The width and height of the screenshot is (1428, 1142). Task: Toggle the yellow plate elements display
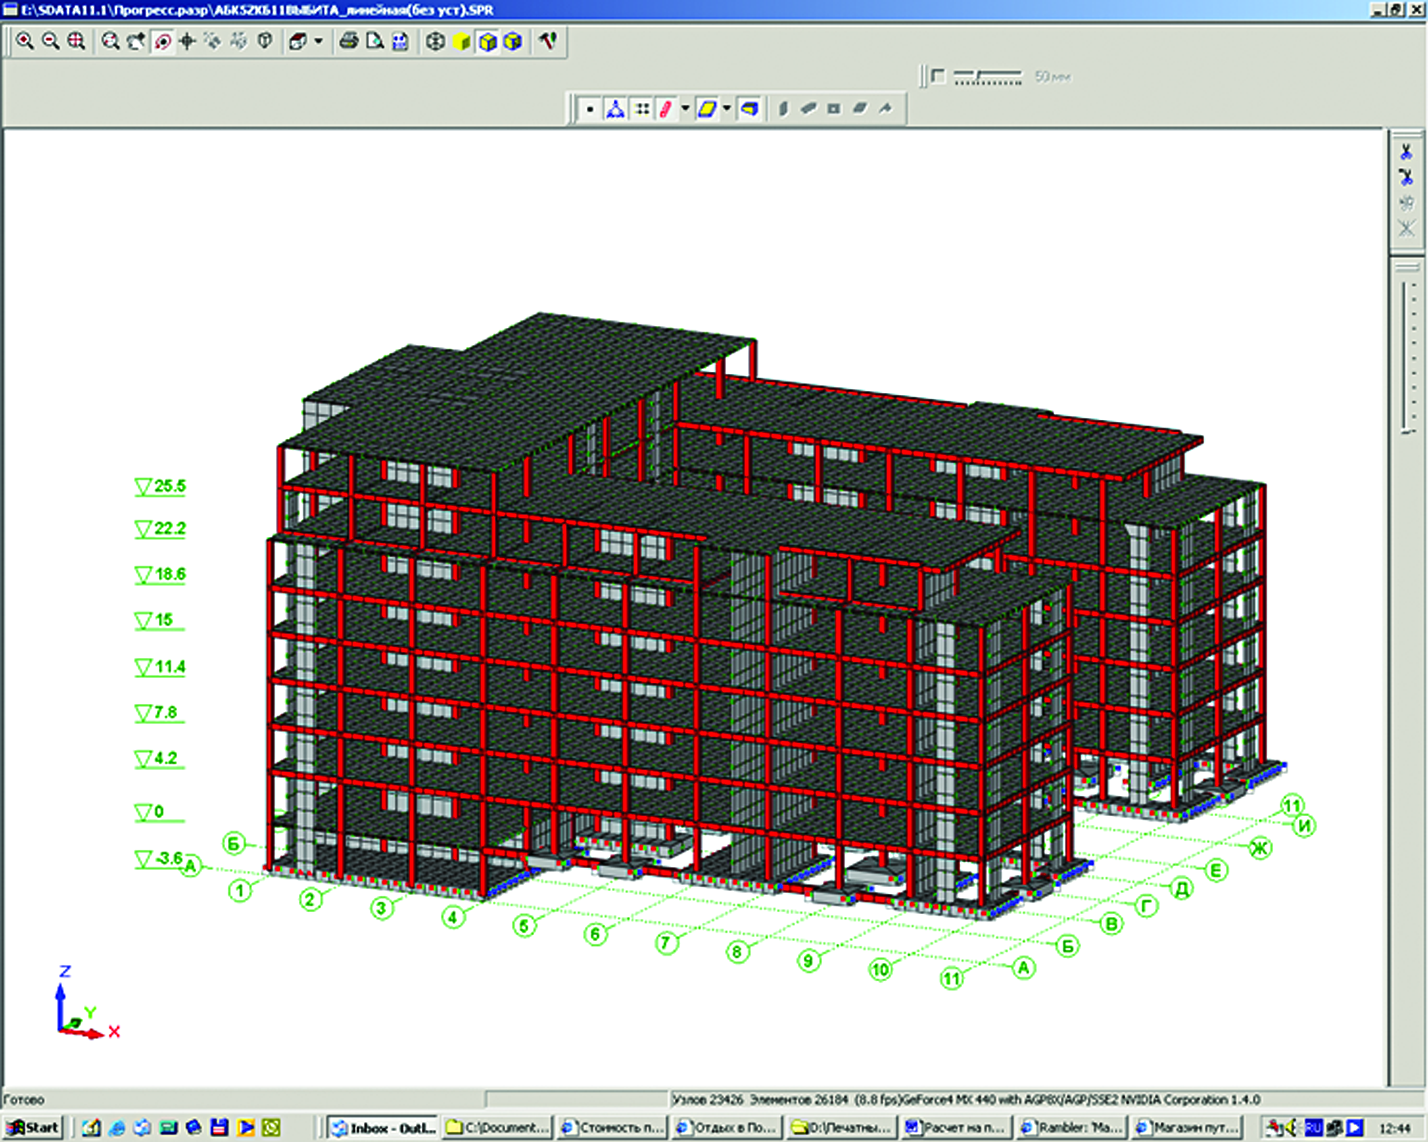click(x=706, y=109)
